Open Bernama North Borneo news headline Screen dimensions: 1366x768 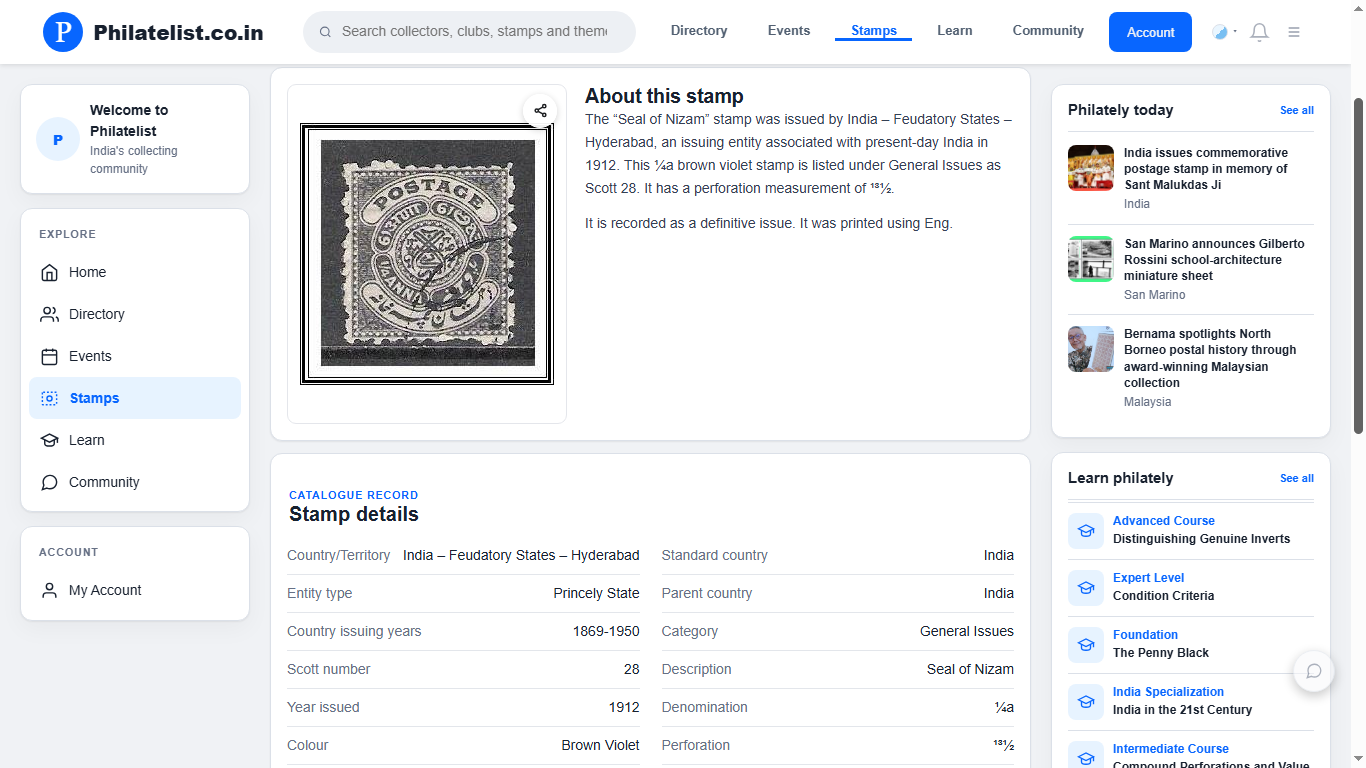(1210, 358)
